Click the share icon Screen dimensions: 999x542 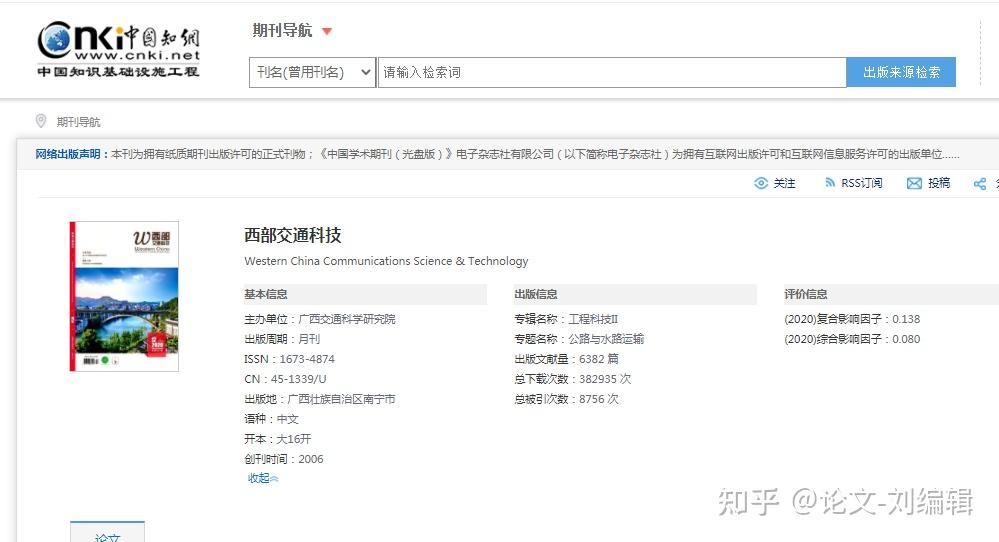[980, 184]
